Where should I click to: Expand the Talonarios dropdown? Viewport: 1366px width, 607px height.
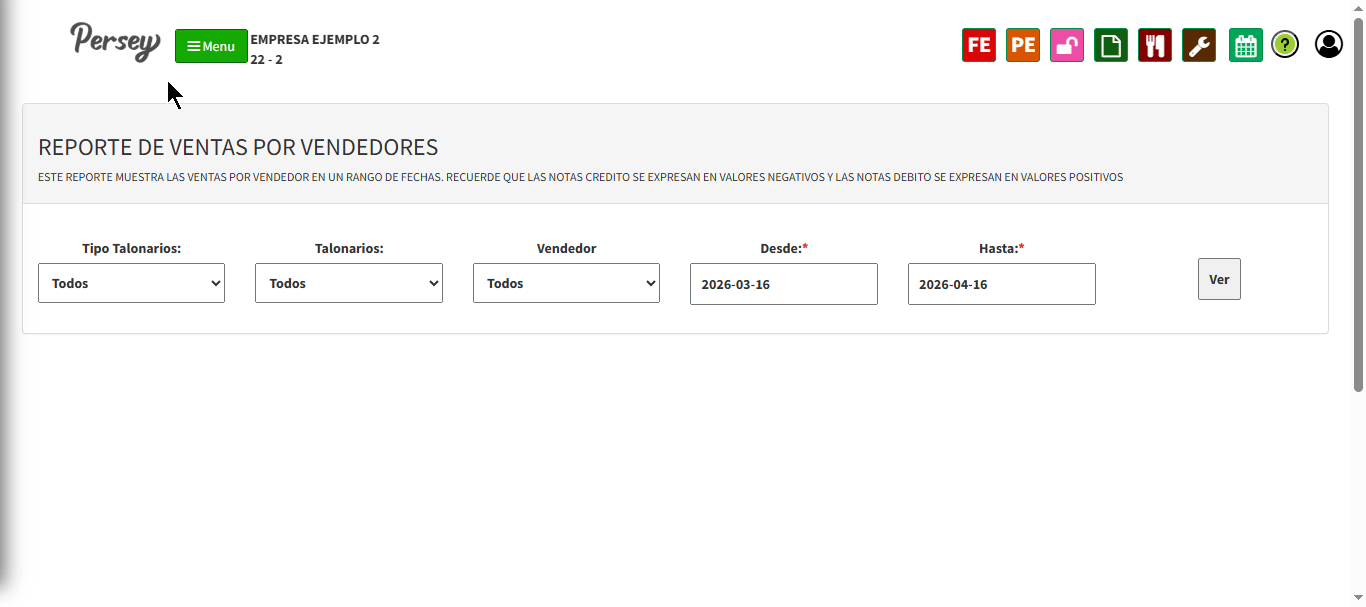[349, 283]
